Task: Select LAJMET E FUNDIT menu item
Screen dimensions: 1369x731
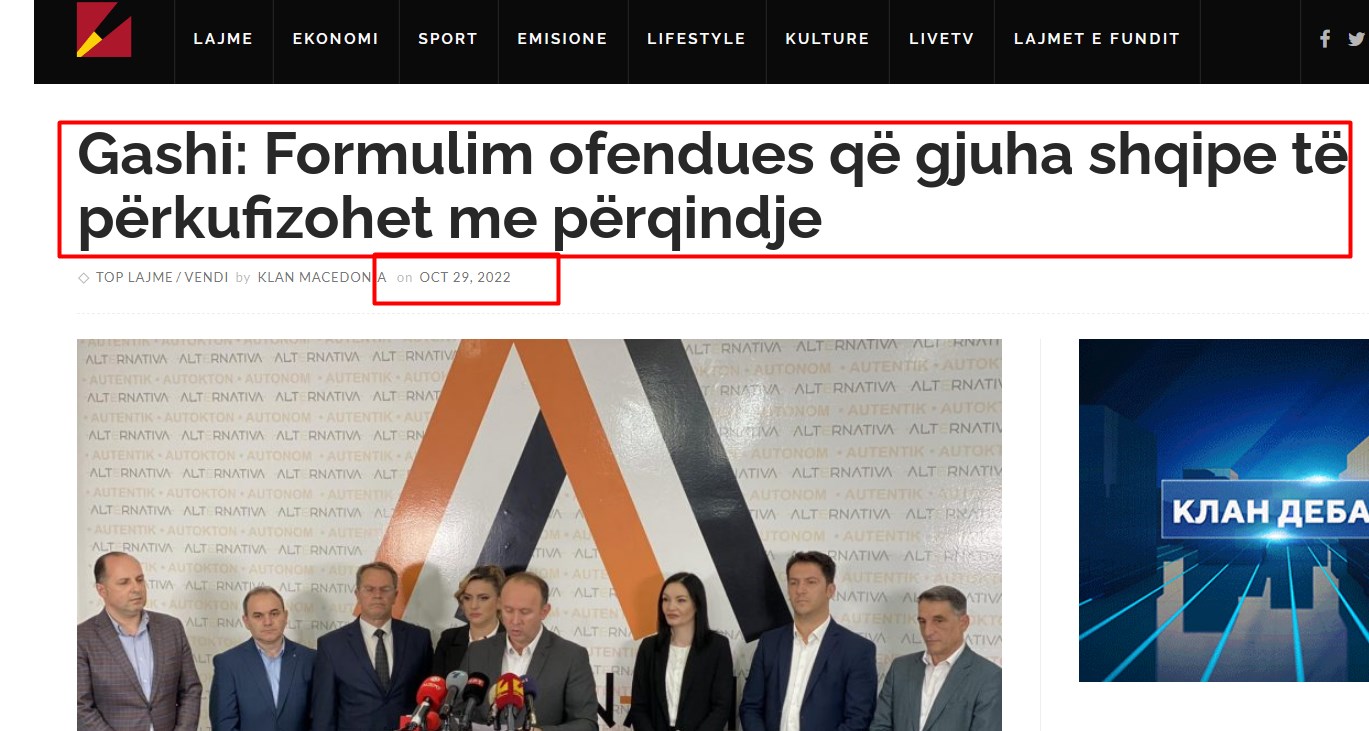Action: coord(1097,39)
